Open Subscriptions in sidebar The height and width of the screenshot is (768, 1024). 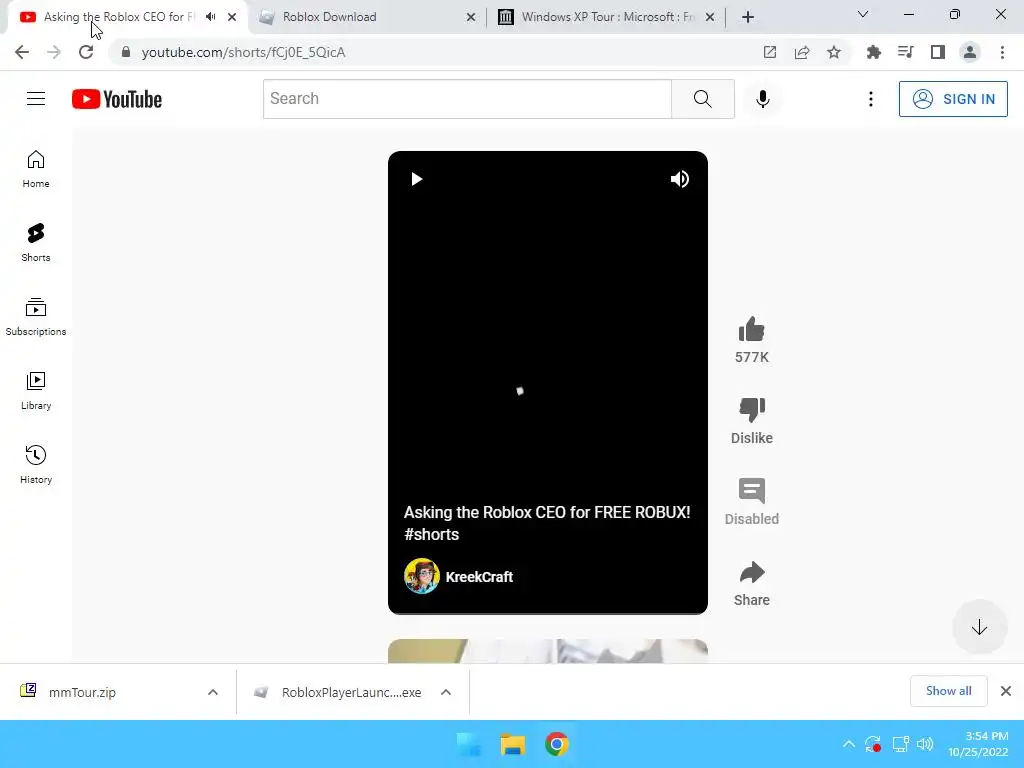pyautogui.click(x=36, y=317)
